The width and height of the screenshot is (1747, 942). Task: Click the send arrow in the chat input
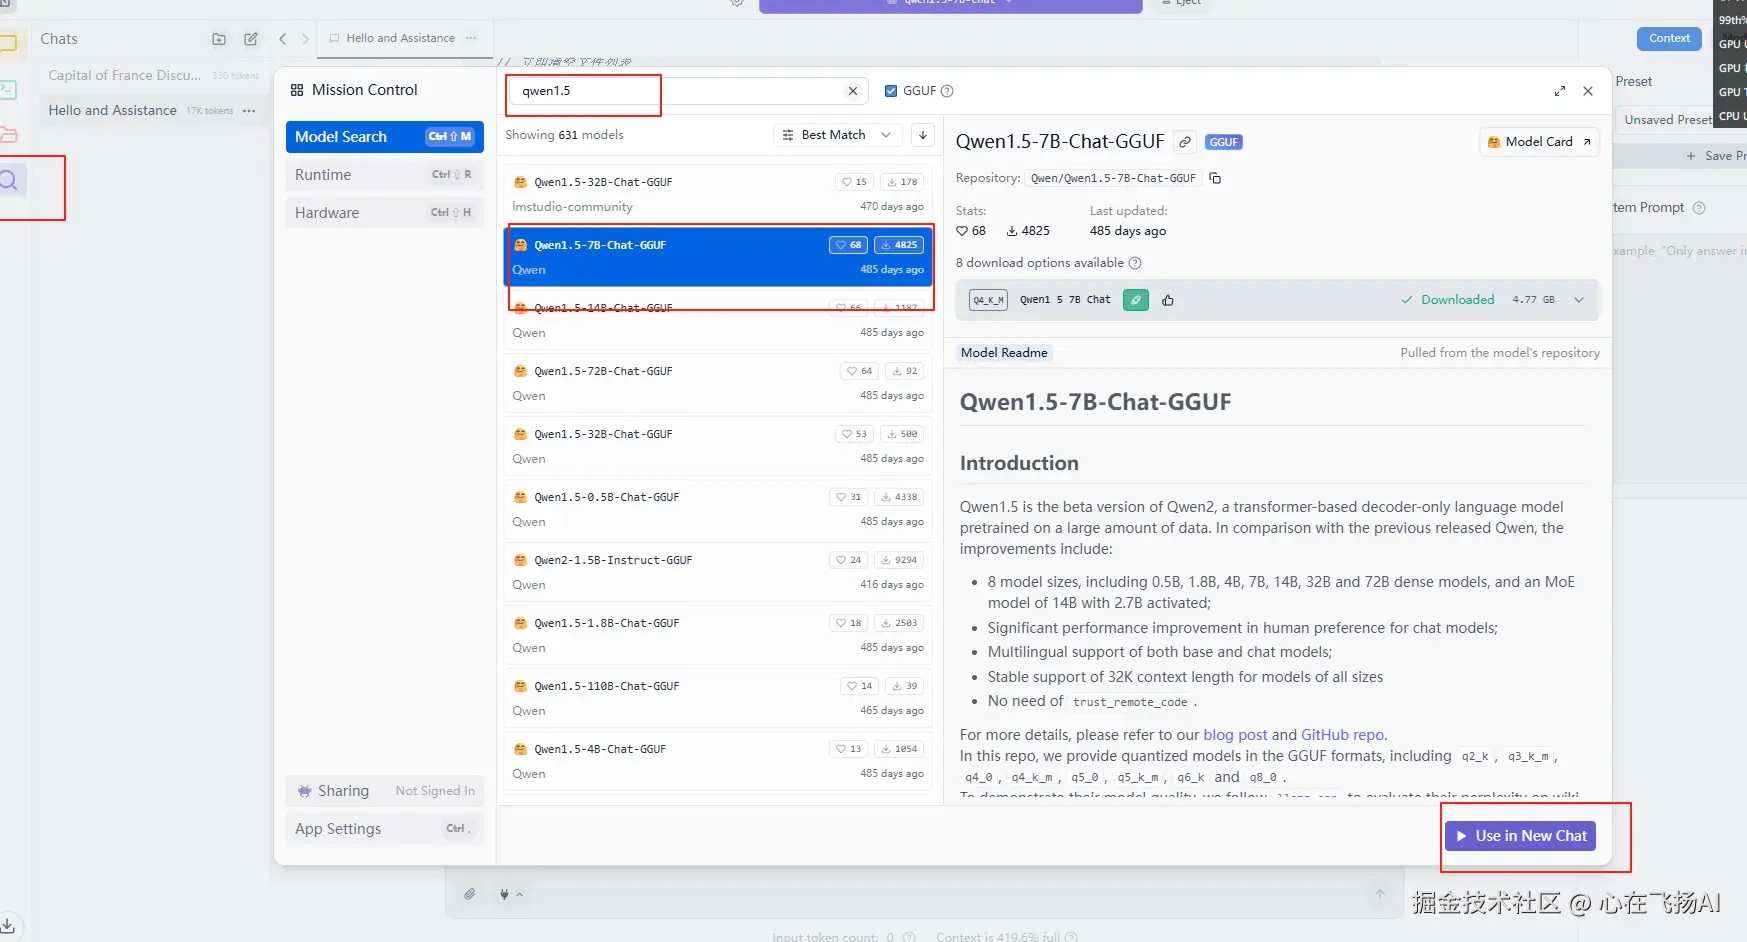(1380, 894)
